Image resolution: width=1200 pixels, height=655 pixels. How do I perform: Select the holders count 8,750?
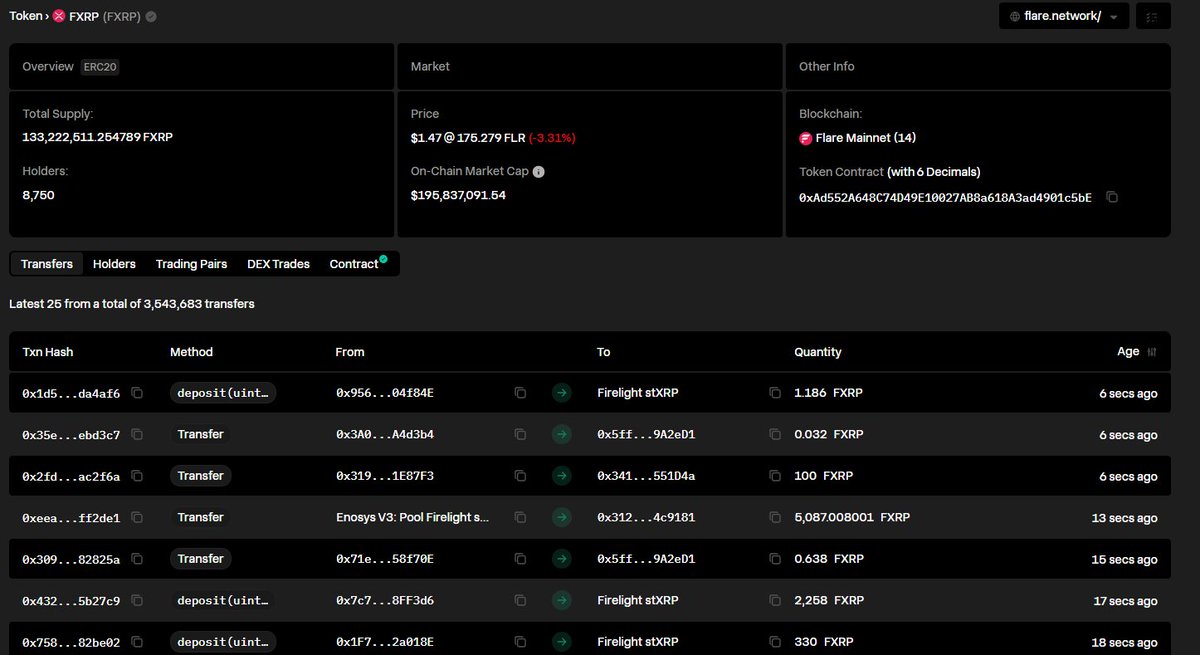(x=38, y=195)
